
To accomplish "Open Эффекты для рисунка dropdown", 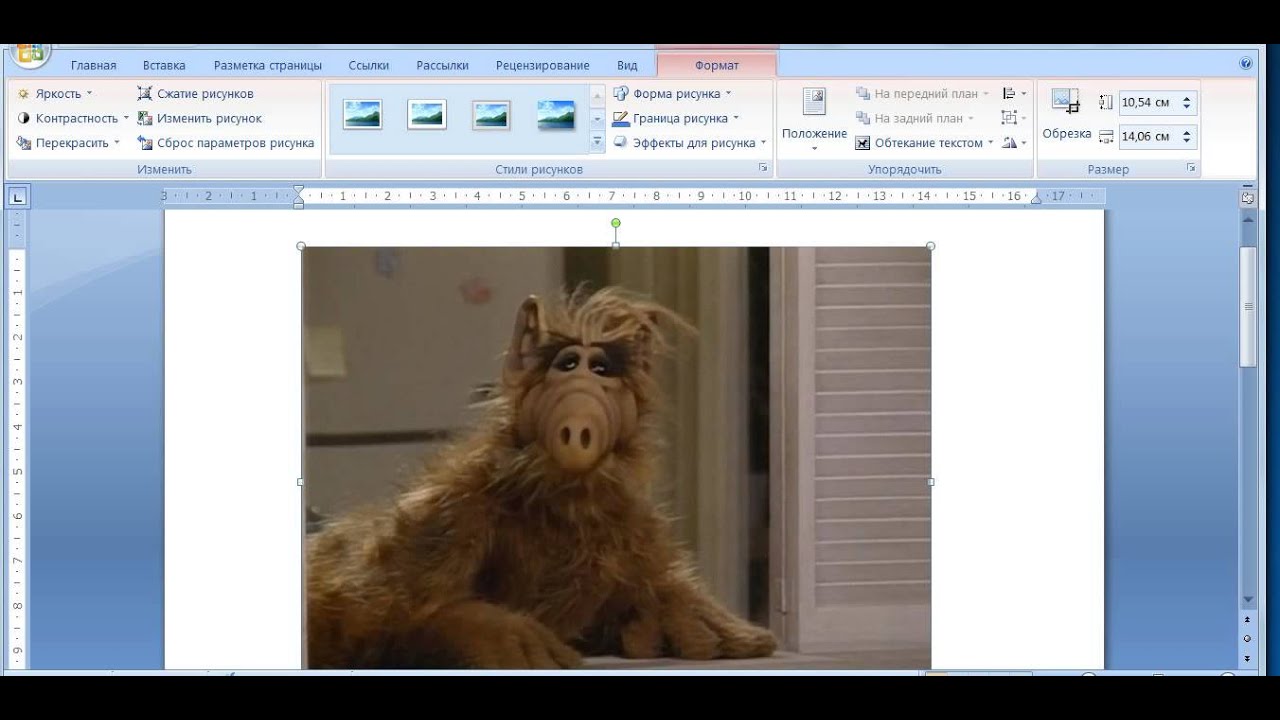I will tap(690, 143).
